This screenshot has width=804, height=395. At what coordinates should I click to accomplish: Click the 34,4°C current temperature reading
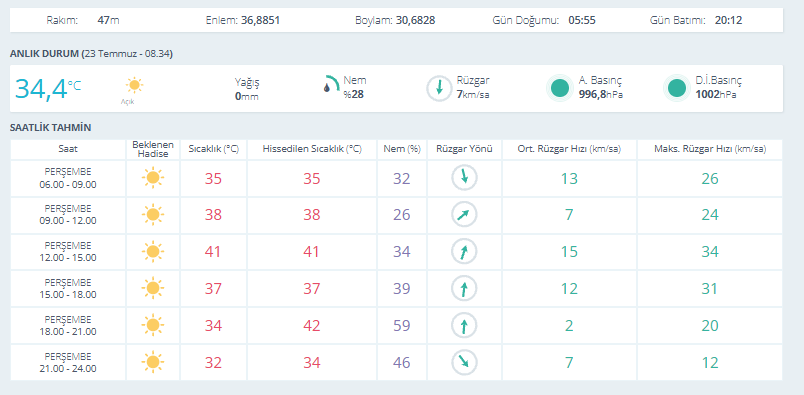point(48,88)
